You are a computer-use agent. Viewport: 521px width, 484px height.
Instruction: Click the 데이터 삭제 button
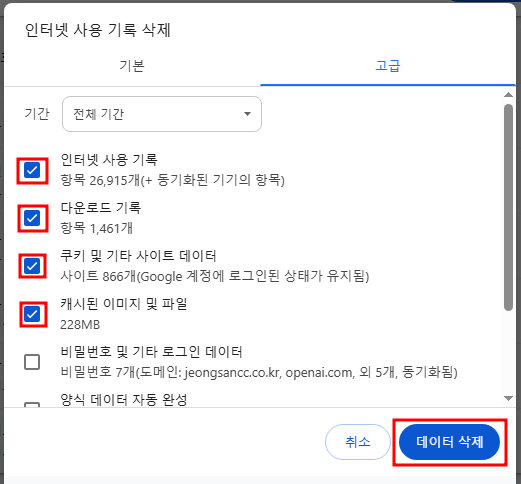tap(449, 442)
